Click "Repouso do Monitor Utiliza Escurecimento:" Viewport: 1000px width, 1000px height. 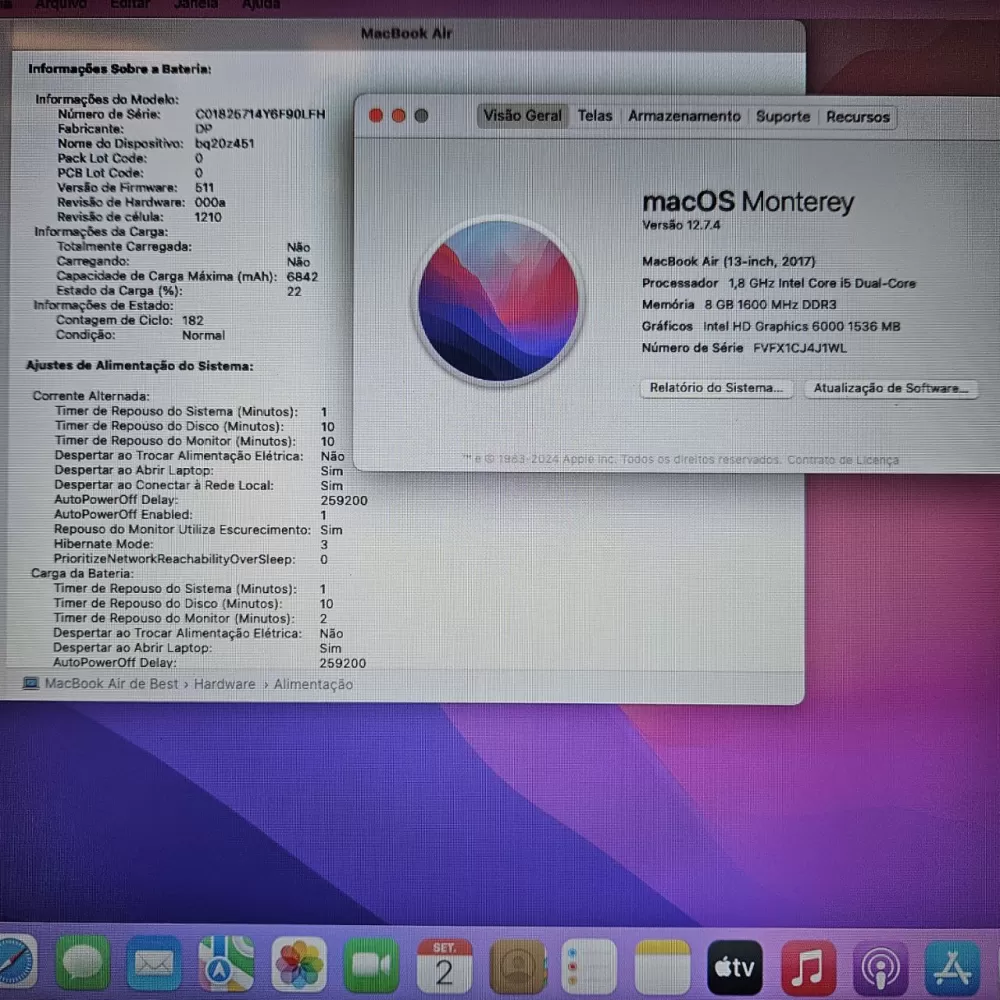[x=182, y=529]
